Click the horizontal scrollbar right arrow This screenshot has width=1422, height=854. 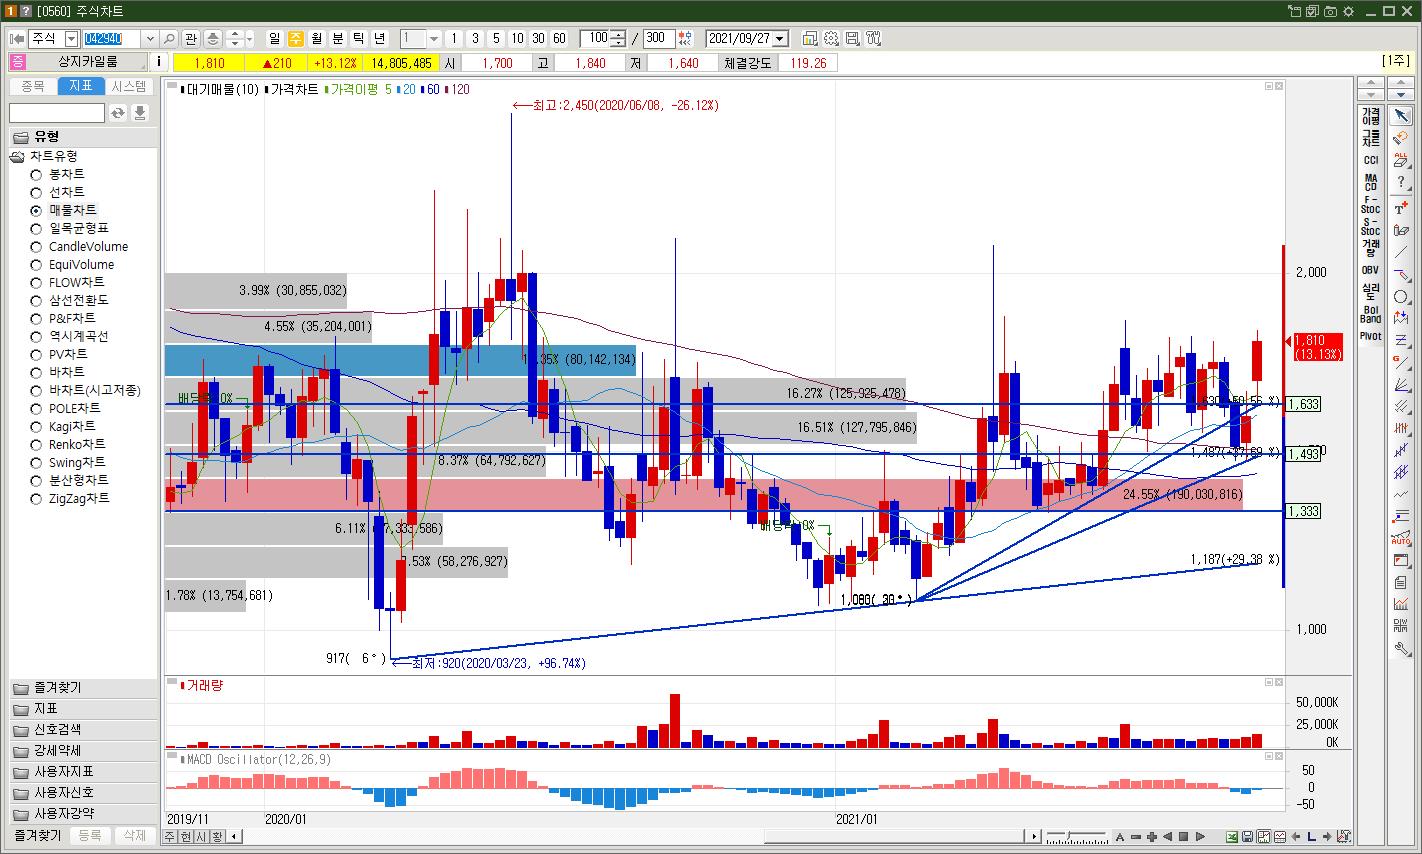point(1034,836)
